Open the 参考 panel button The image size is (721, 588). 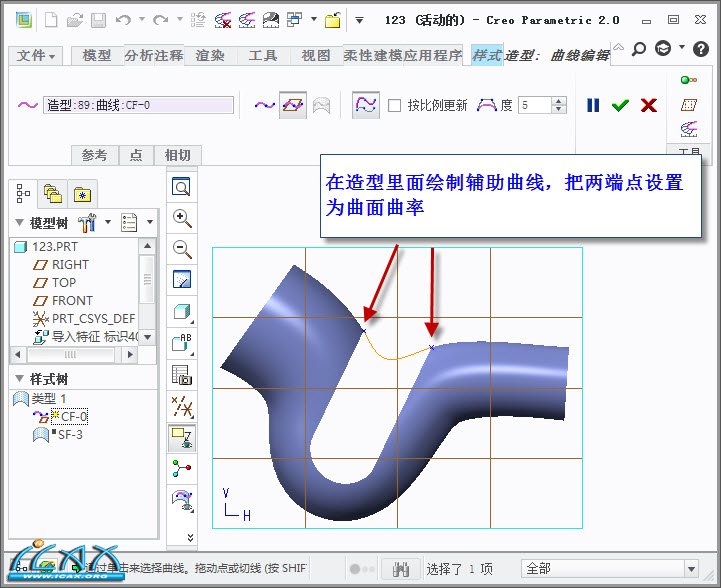[x=94, y=155]
